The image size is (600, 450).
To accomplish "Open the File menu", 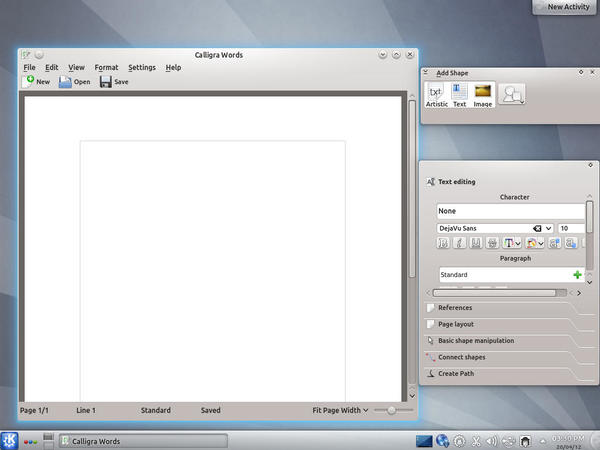I will [29, 68].
